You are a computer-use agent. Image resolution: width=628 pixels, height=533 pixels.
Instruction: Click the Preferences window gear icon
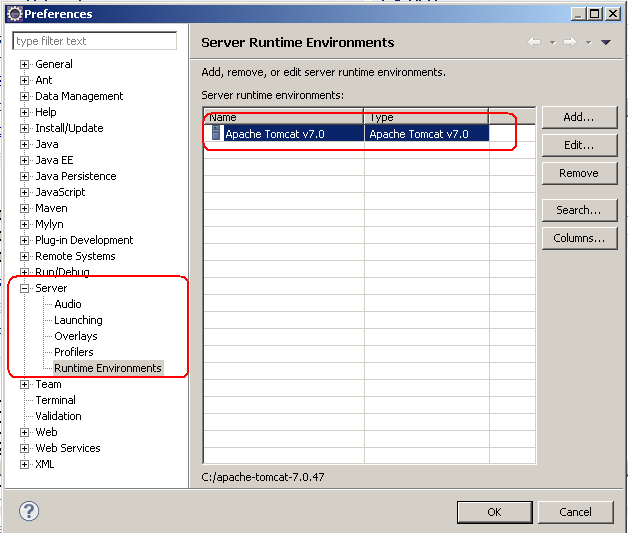pyautogui.click(x=15, y=14)
